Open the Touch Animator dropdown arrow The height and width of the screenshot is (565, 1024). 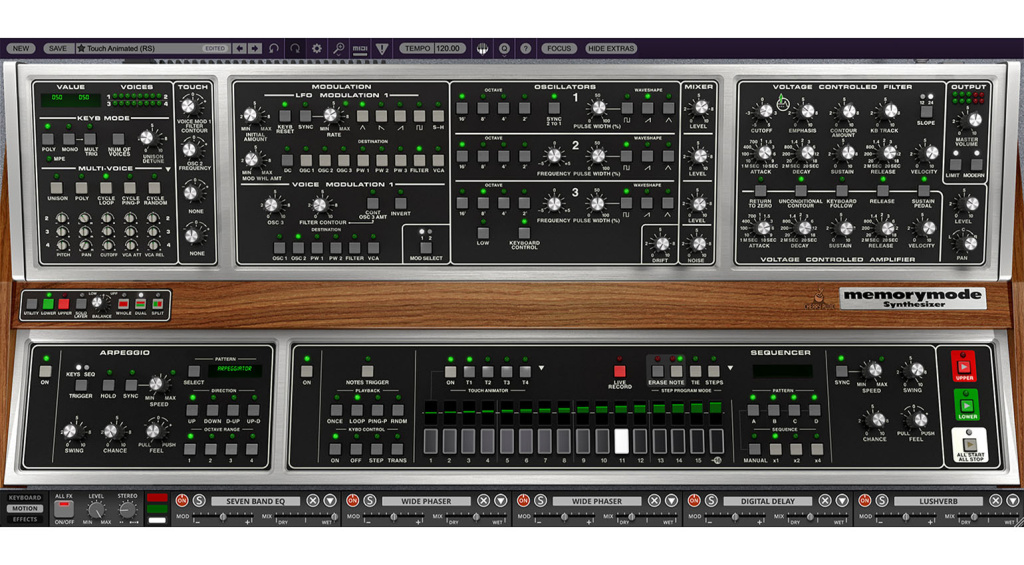point(541,368)
